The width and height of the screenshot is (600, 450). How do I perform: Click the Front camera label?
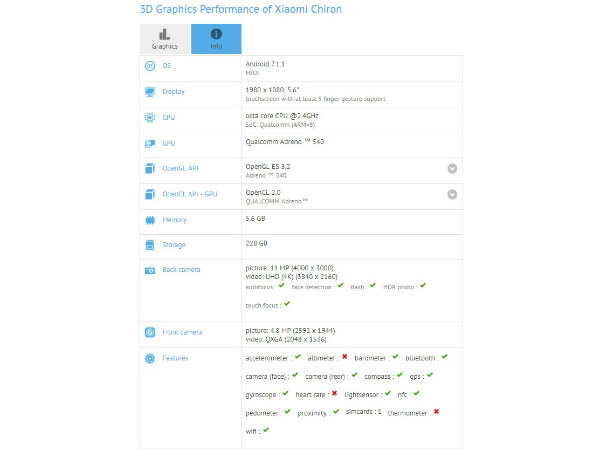click(x=182, y=332)
